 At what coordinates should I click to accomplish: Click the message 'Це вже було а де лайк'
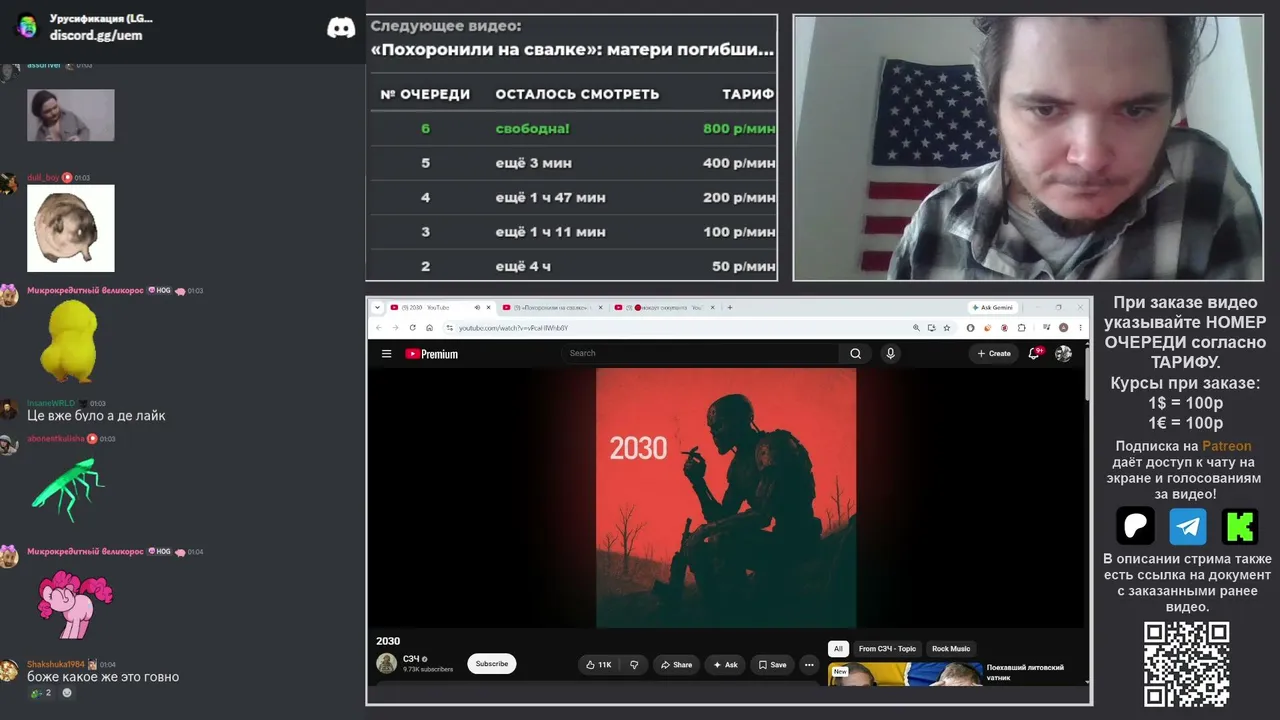(96, 415)
